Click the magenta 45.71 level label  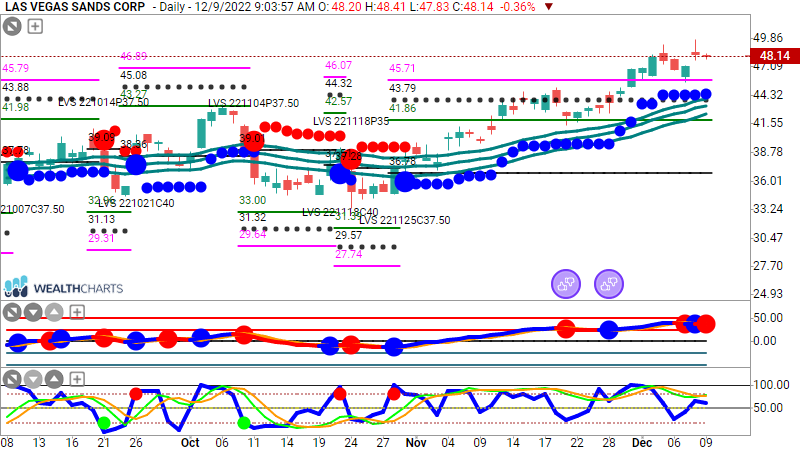[x=403, y=68]
